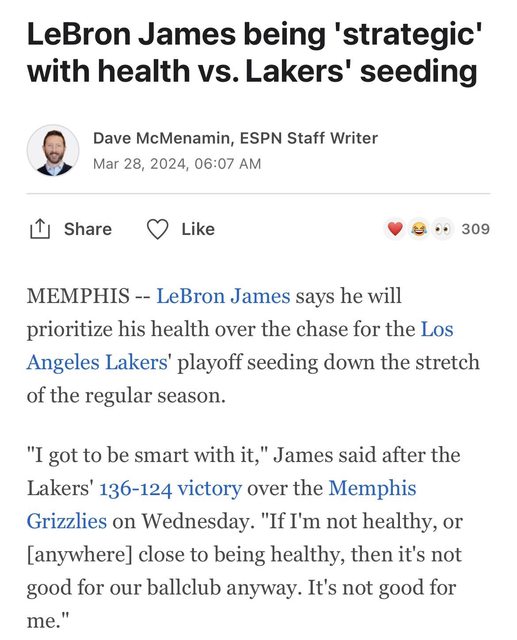517x640 pixels.
Task: Open the LeBron James player link
Action: pyautogui.click(x=223, y=296)
